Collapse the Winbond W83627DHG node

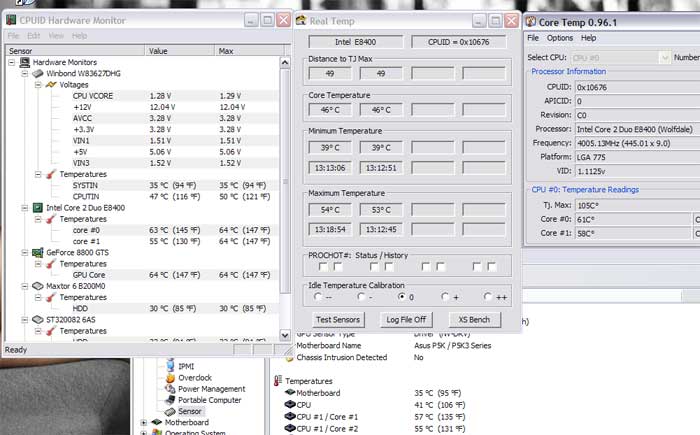pos(25,74)
